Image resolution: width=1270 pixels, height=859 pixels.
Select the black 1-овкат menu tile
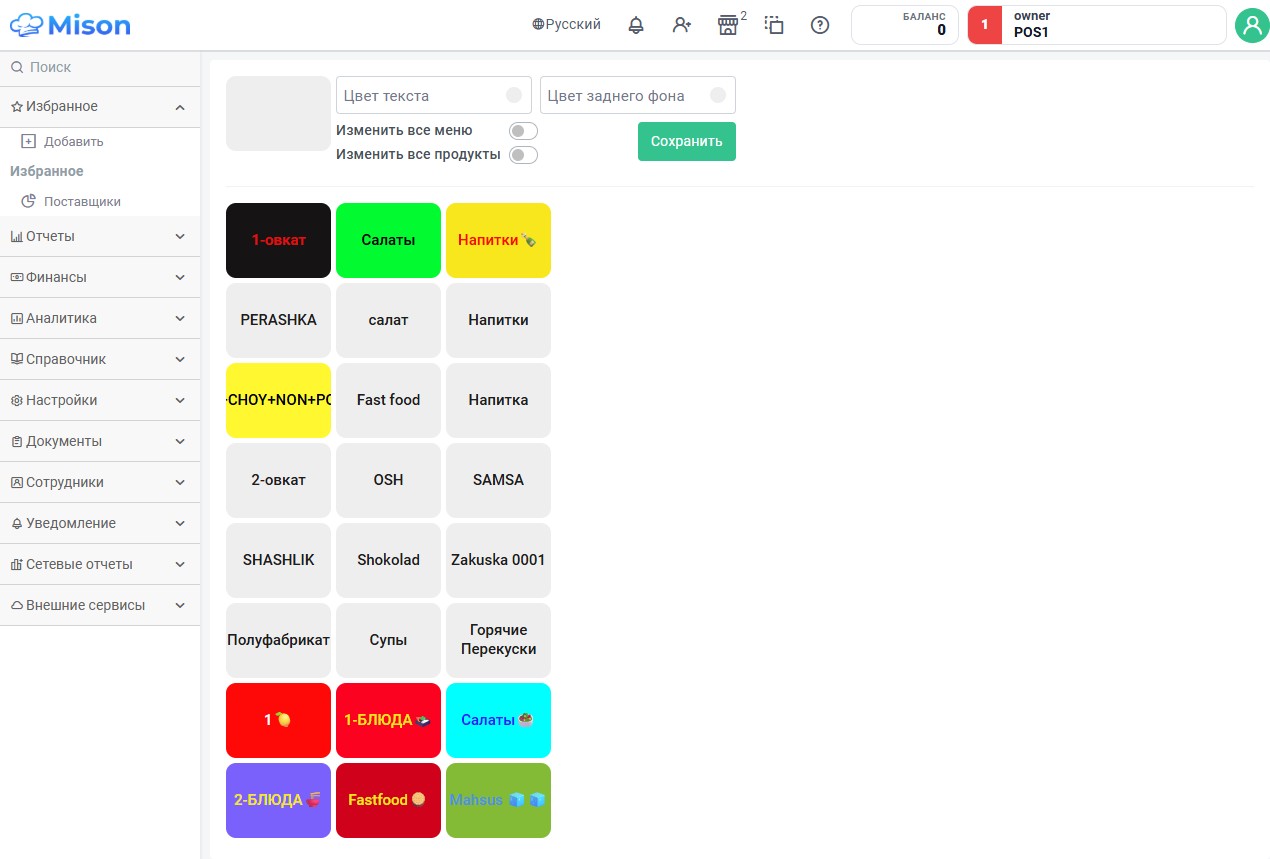click(x=278, y=240)
